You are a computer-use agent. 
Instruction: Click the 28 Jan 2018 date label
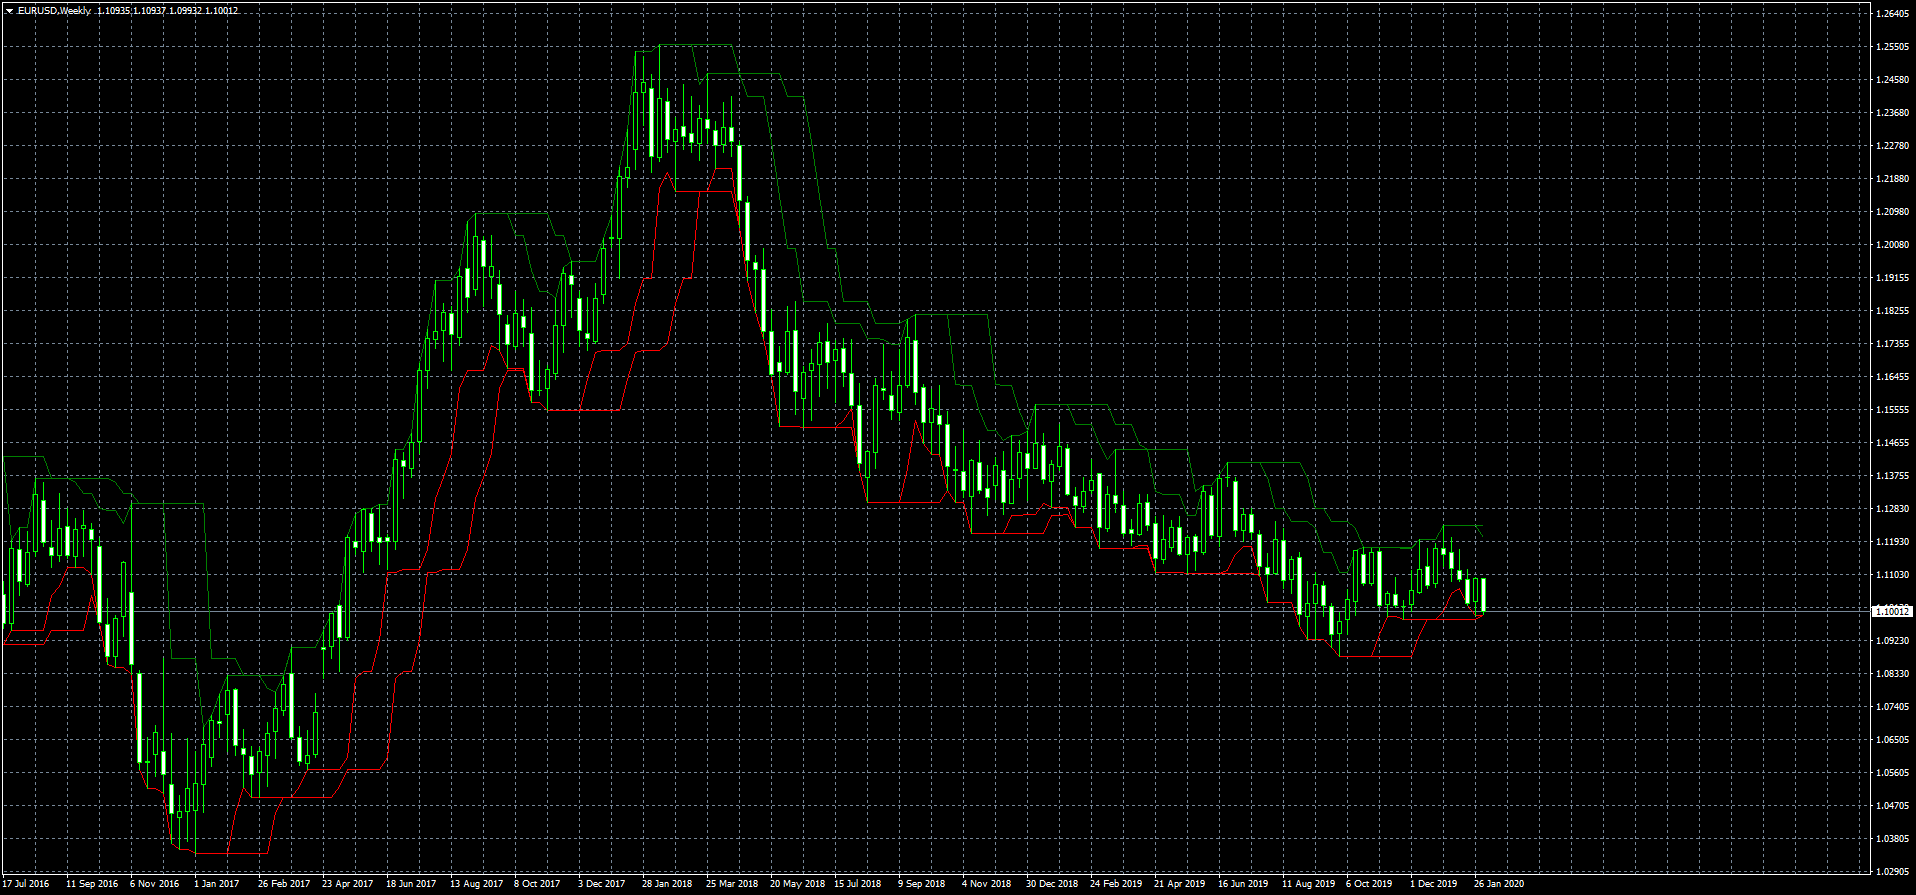[x=667, y=884]
